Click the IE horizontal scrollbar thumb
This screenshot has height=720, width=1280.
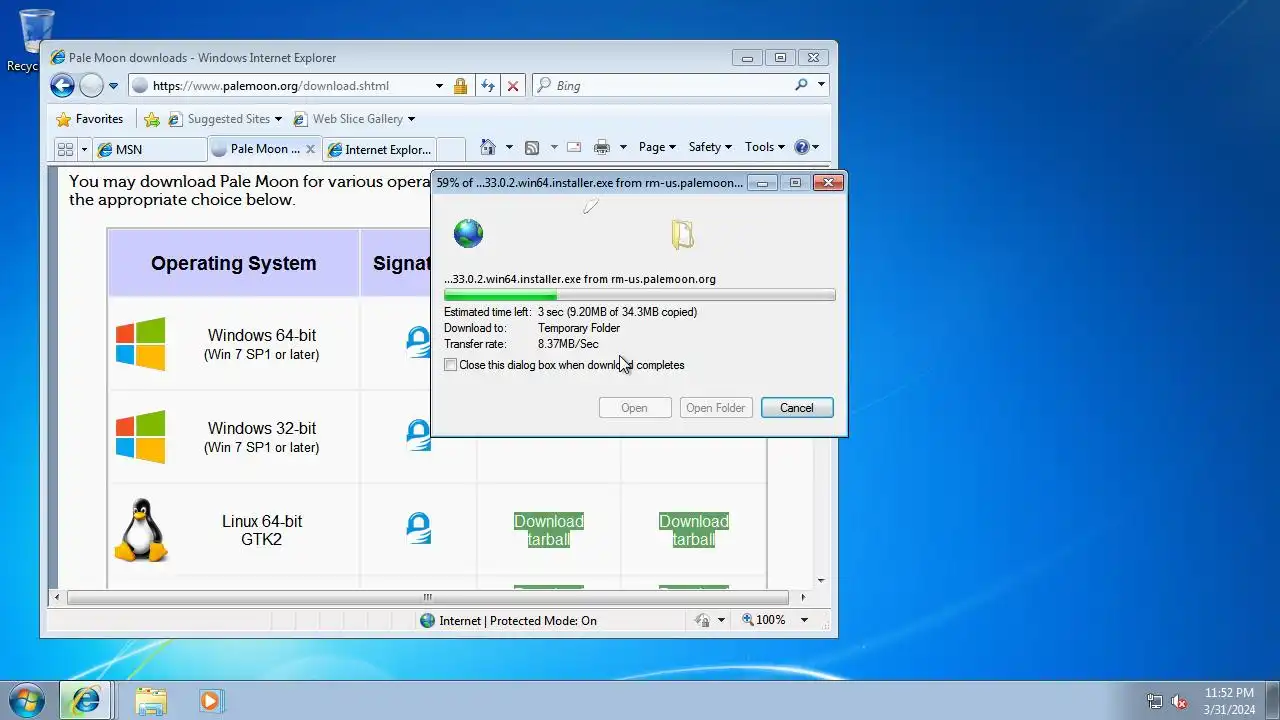428,597
